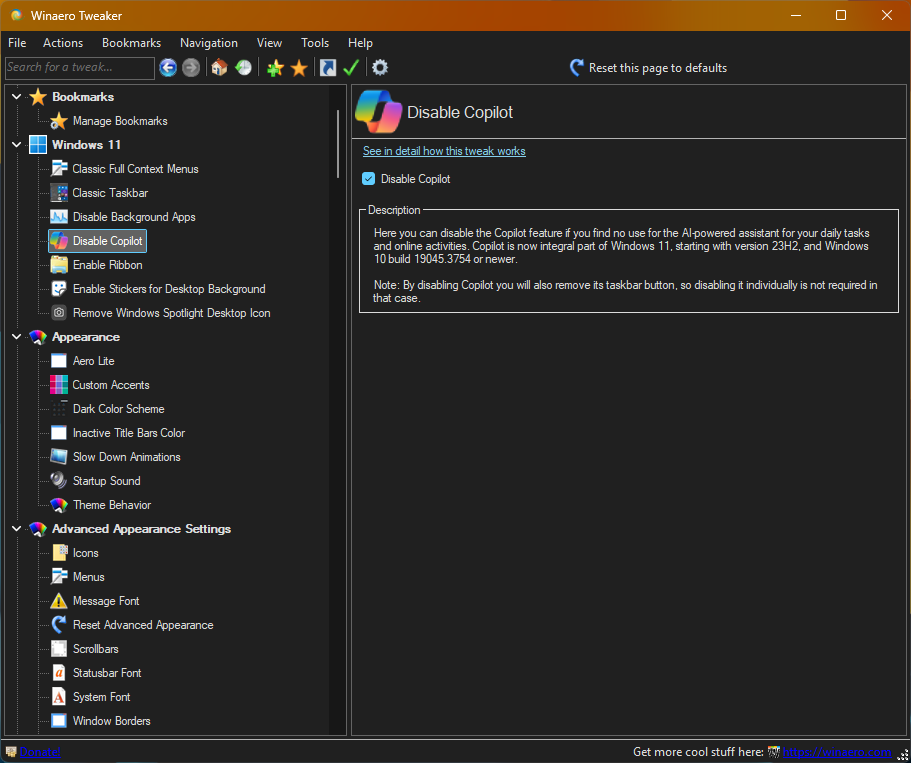Open the Navigation menu
This screenshot has width=911, height=763.
pos(209,43)
